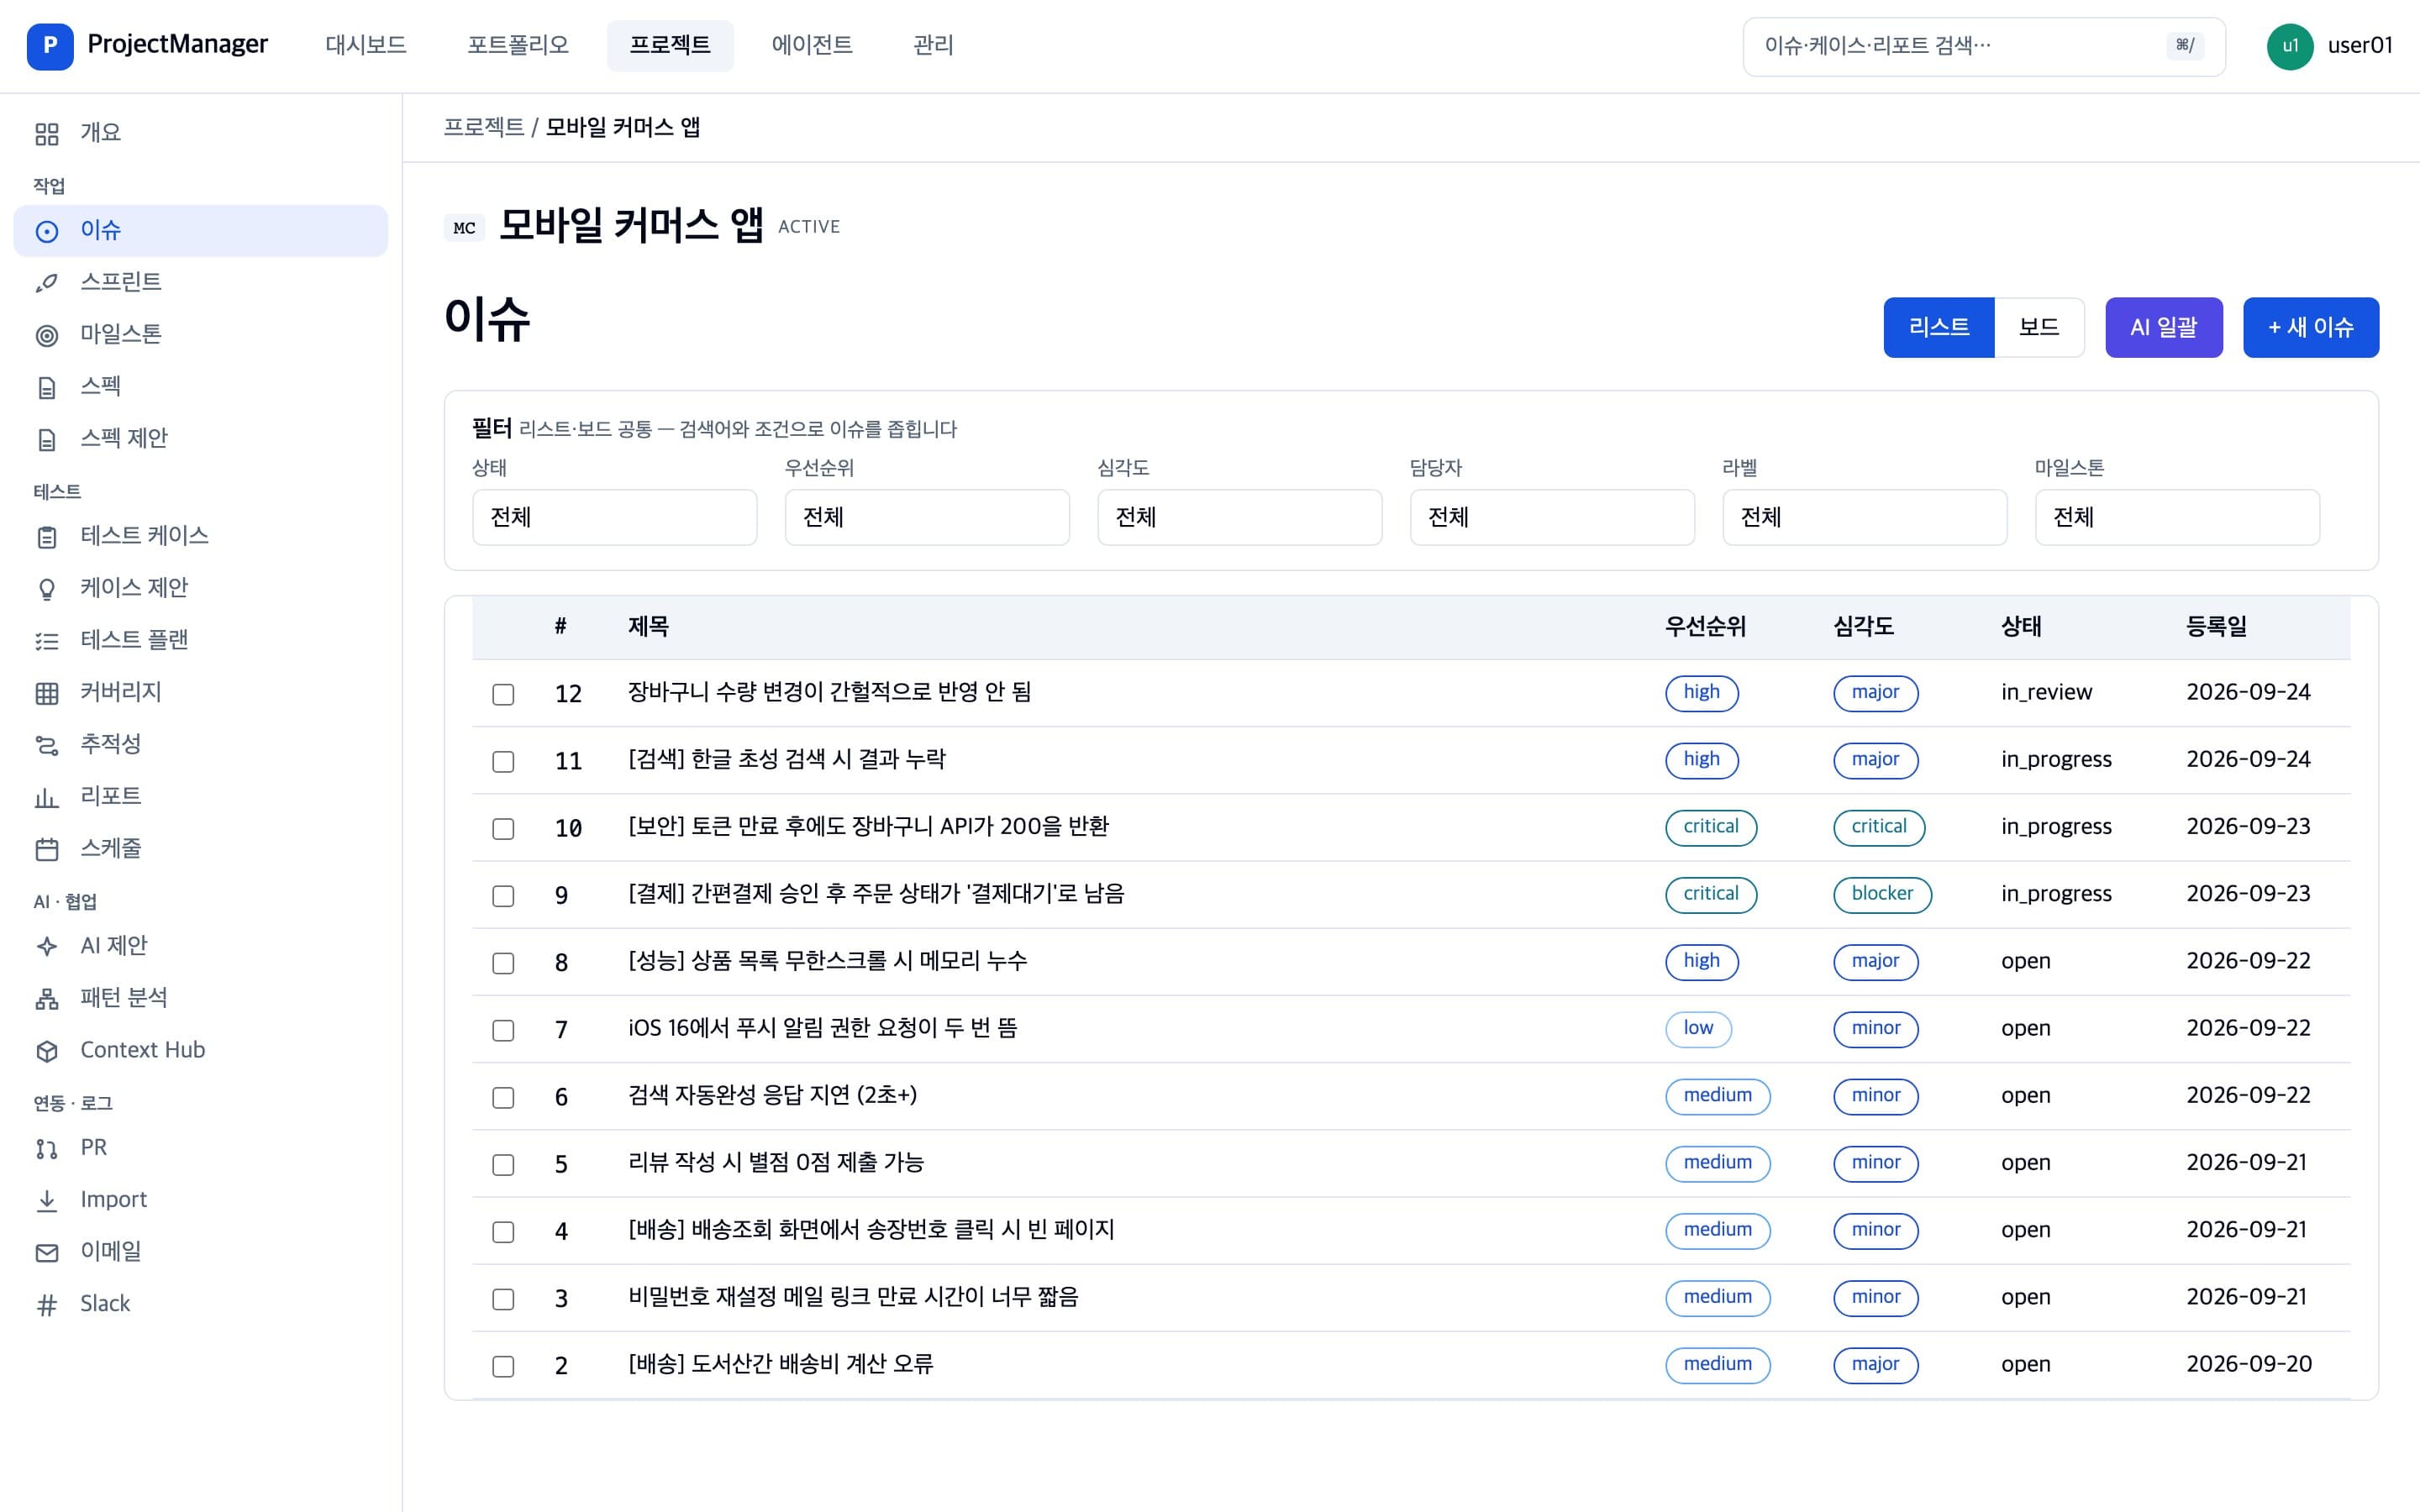This screenshot has width=2420, height=1512.
Task: Tick checkbox for issue 7 iOS 16
Action: coord(503,1030)
